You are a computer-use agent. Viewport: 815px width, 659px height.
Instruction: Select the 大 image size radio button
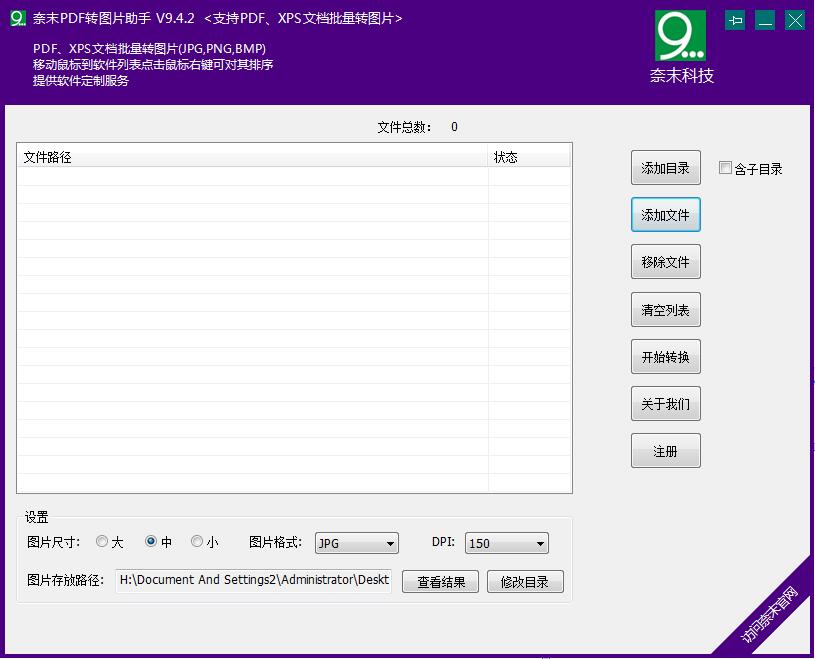click(x=102, y=542)
